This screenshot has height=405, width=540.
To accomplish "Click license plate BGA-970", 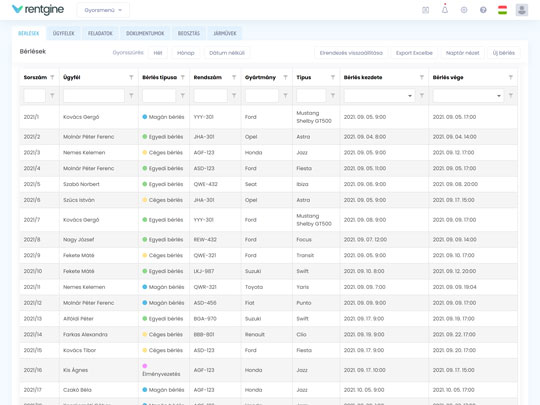I will click(x=205, y=319).
